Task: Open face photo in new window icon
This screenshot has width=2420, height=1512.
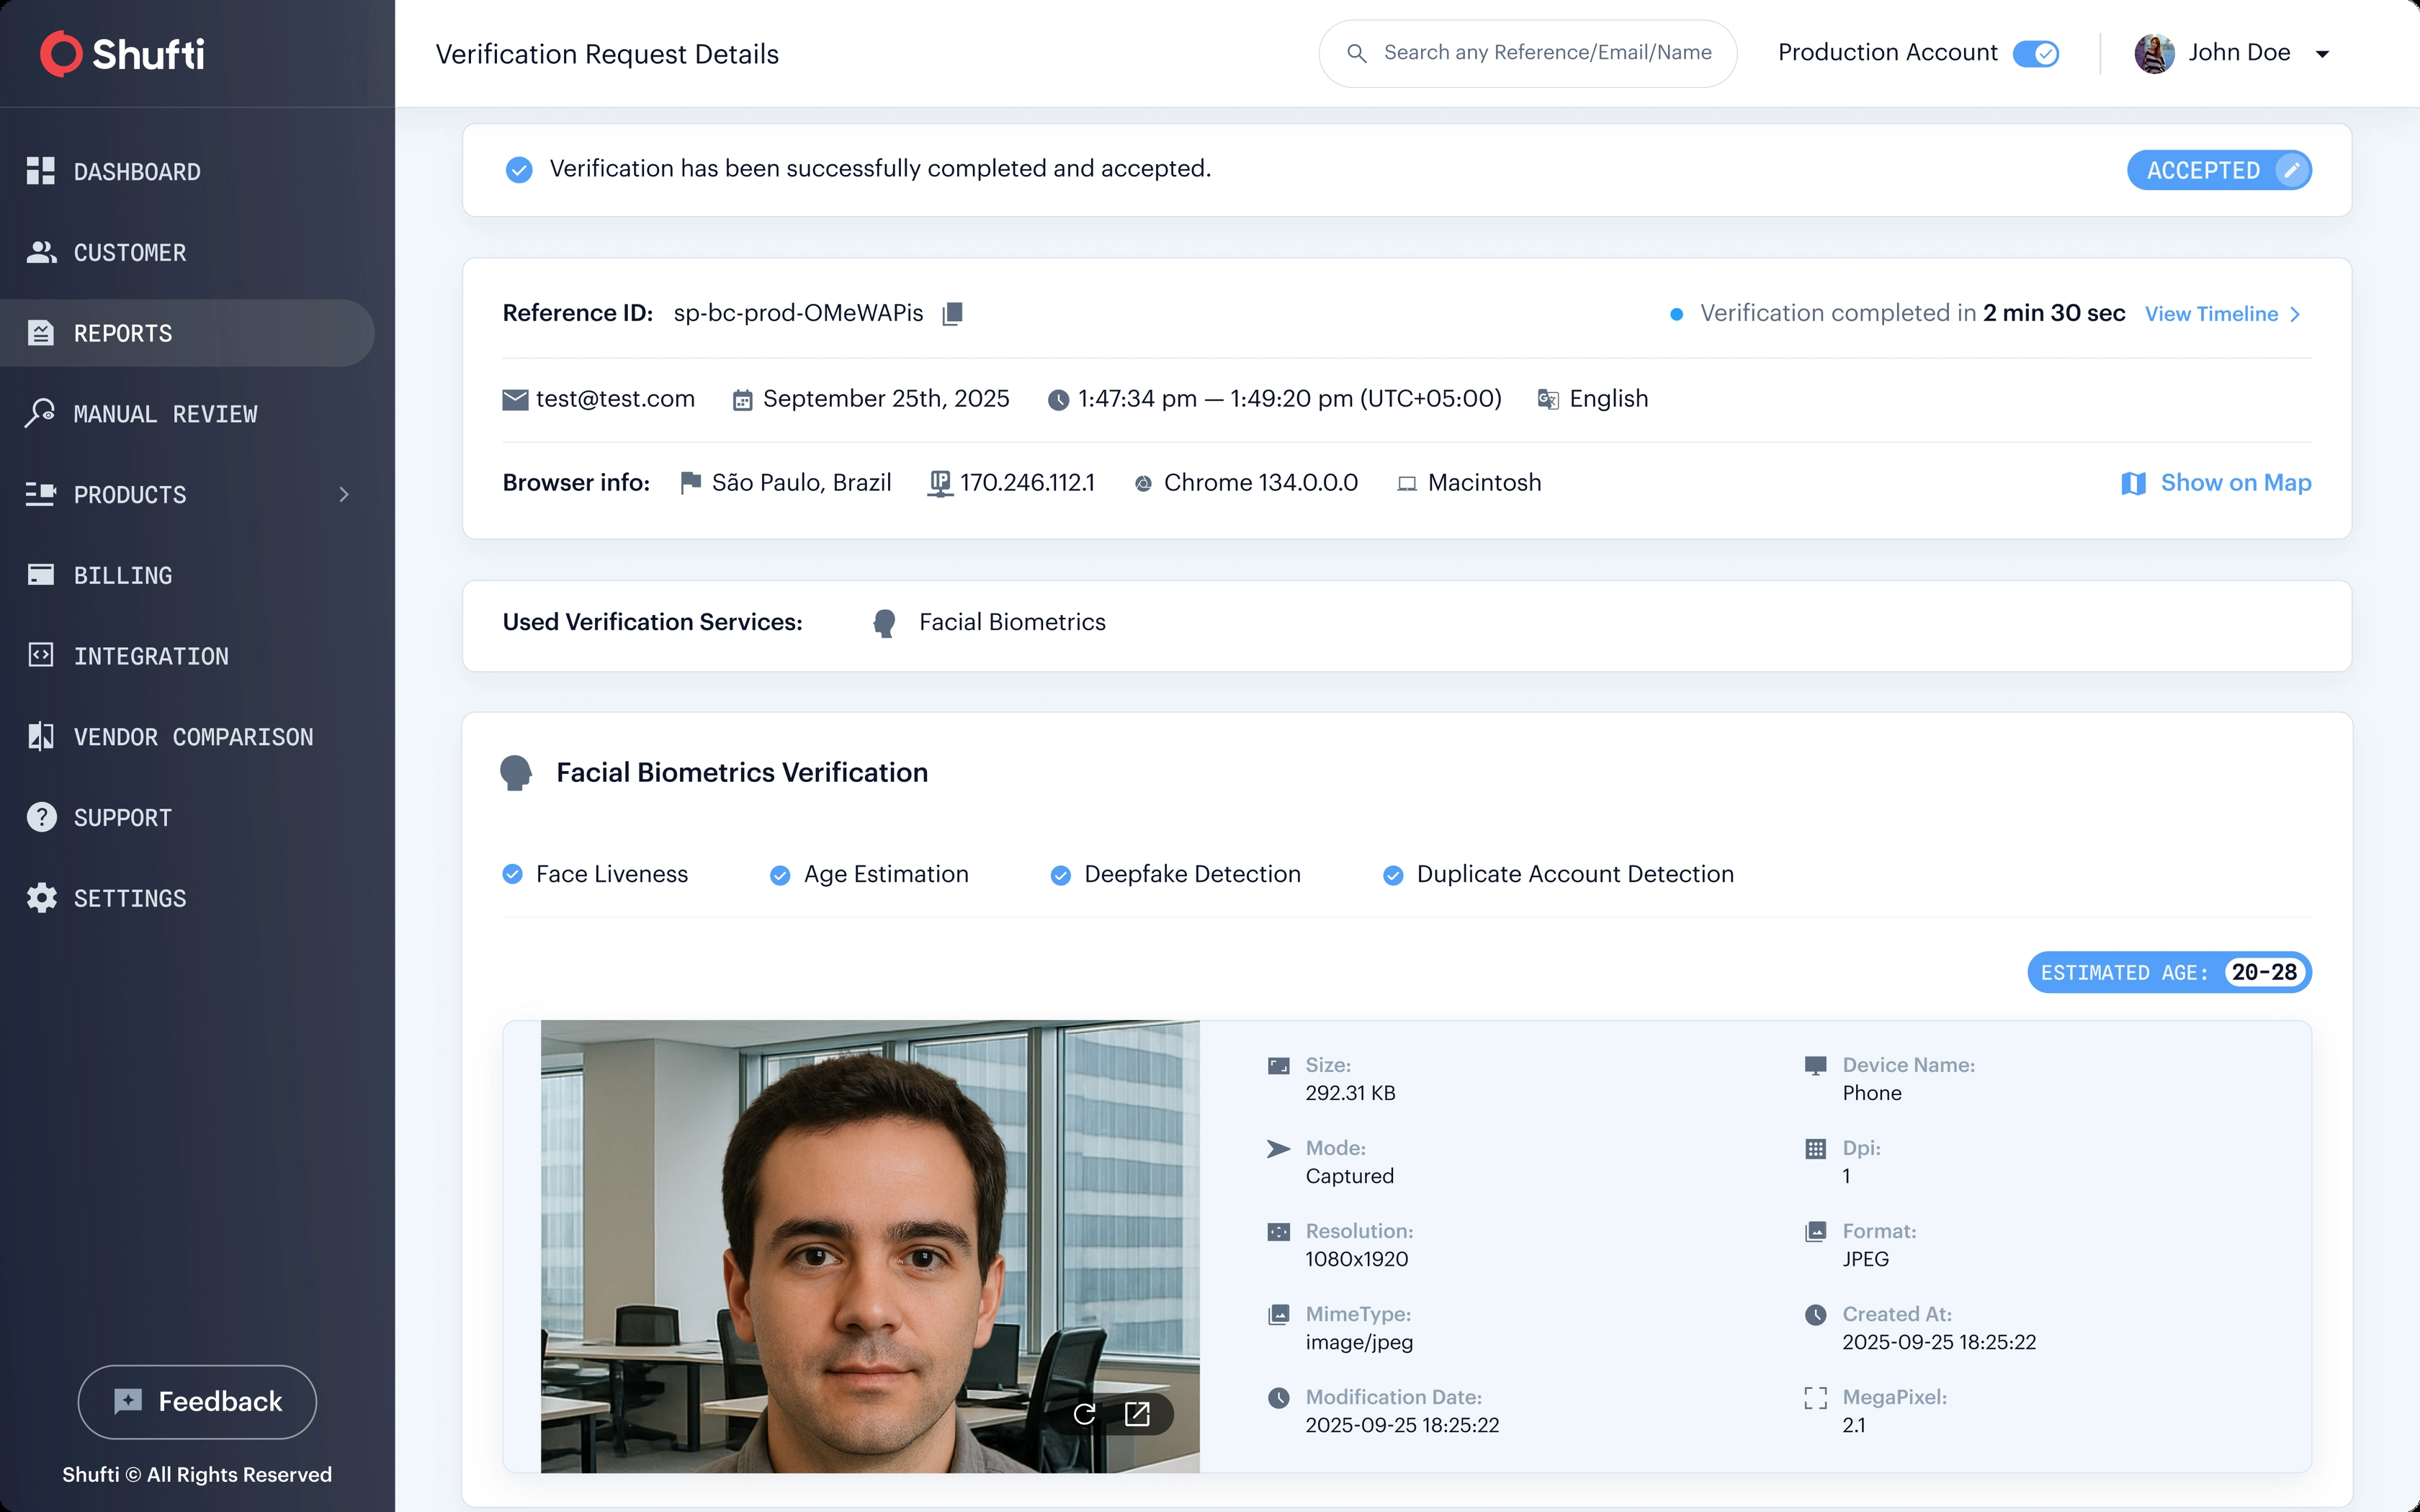Action: pos(1137,1414)
